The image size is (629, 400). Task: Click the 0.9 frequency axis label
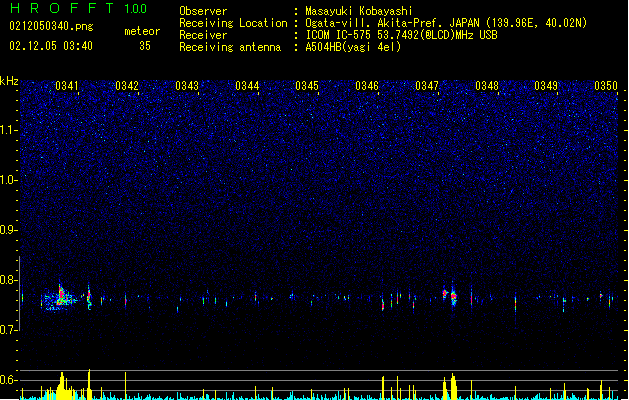[9, 230]
